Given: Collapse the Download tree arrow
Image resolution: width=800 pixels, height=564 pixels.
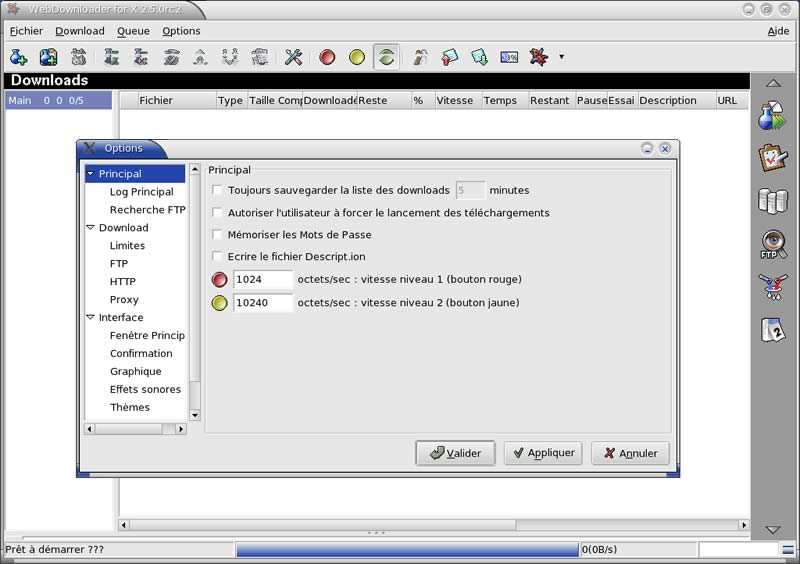Looking at the screenshot, I should click(x=91, y=228).
